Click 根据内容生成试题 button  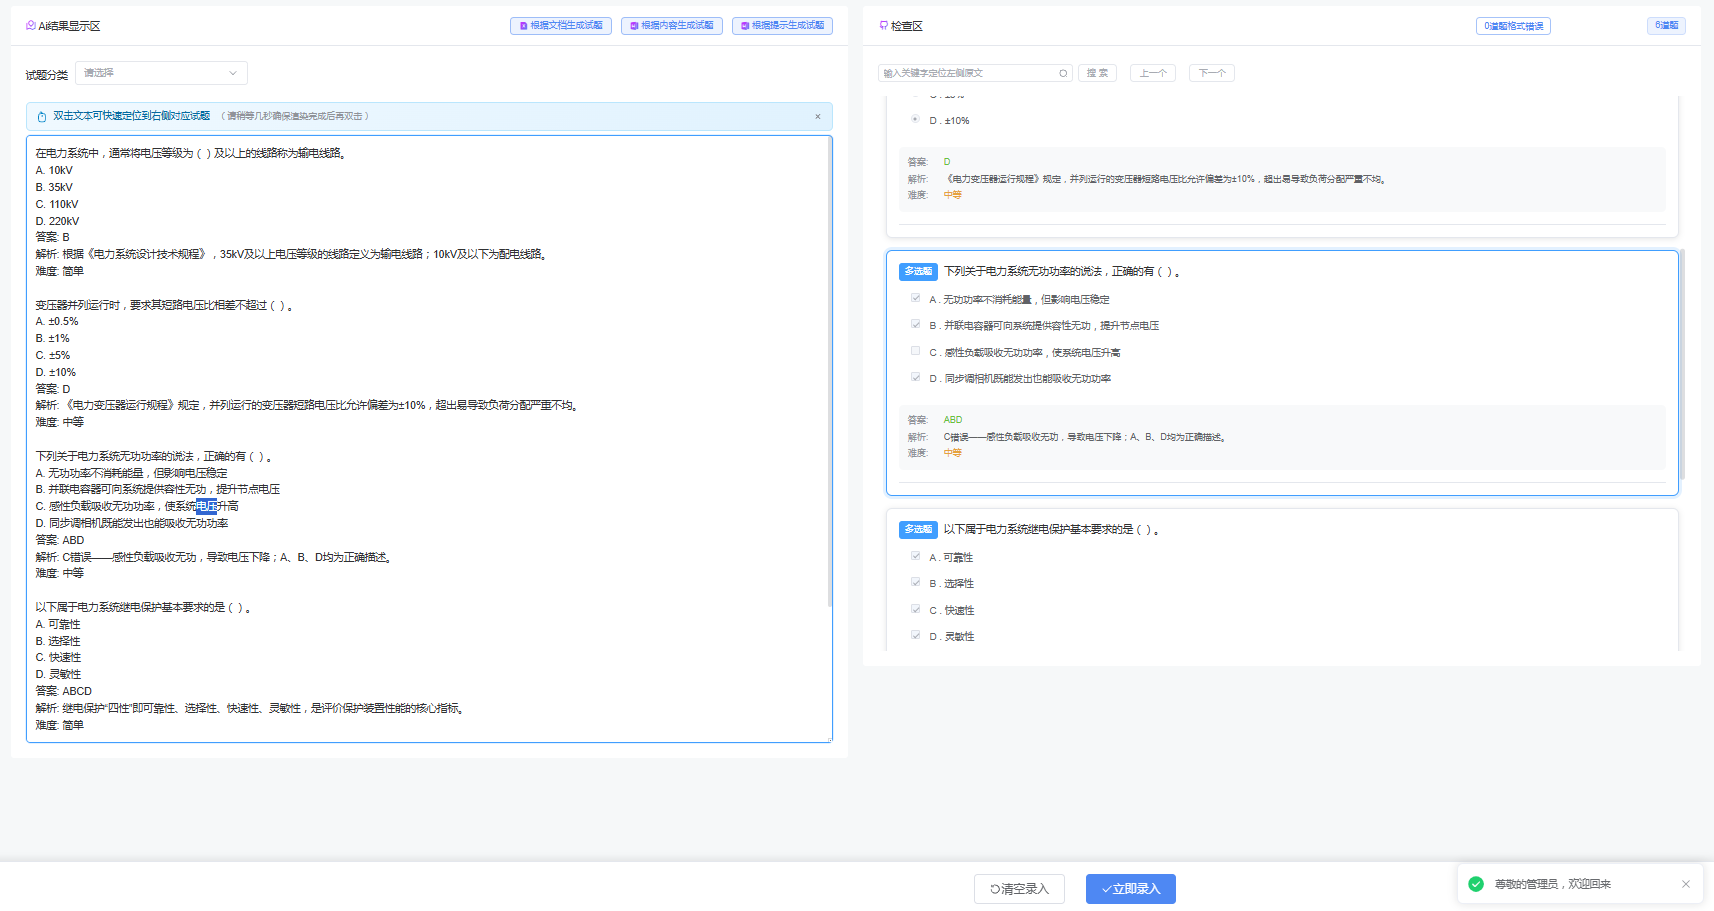pos(672,26)
